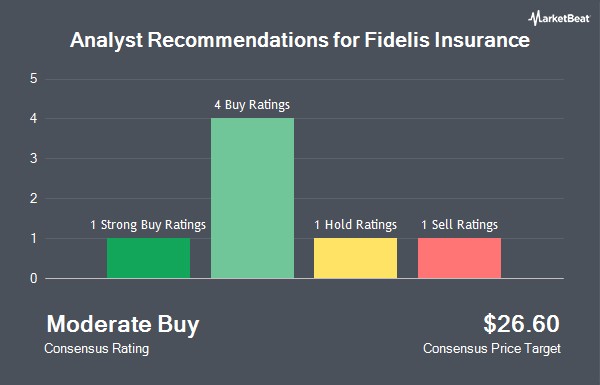Click the $26.60 price target value

tap(521, 324)
